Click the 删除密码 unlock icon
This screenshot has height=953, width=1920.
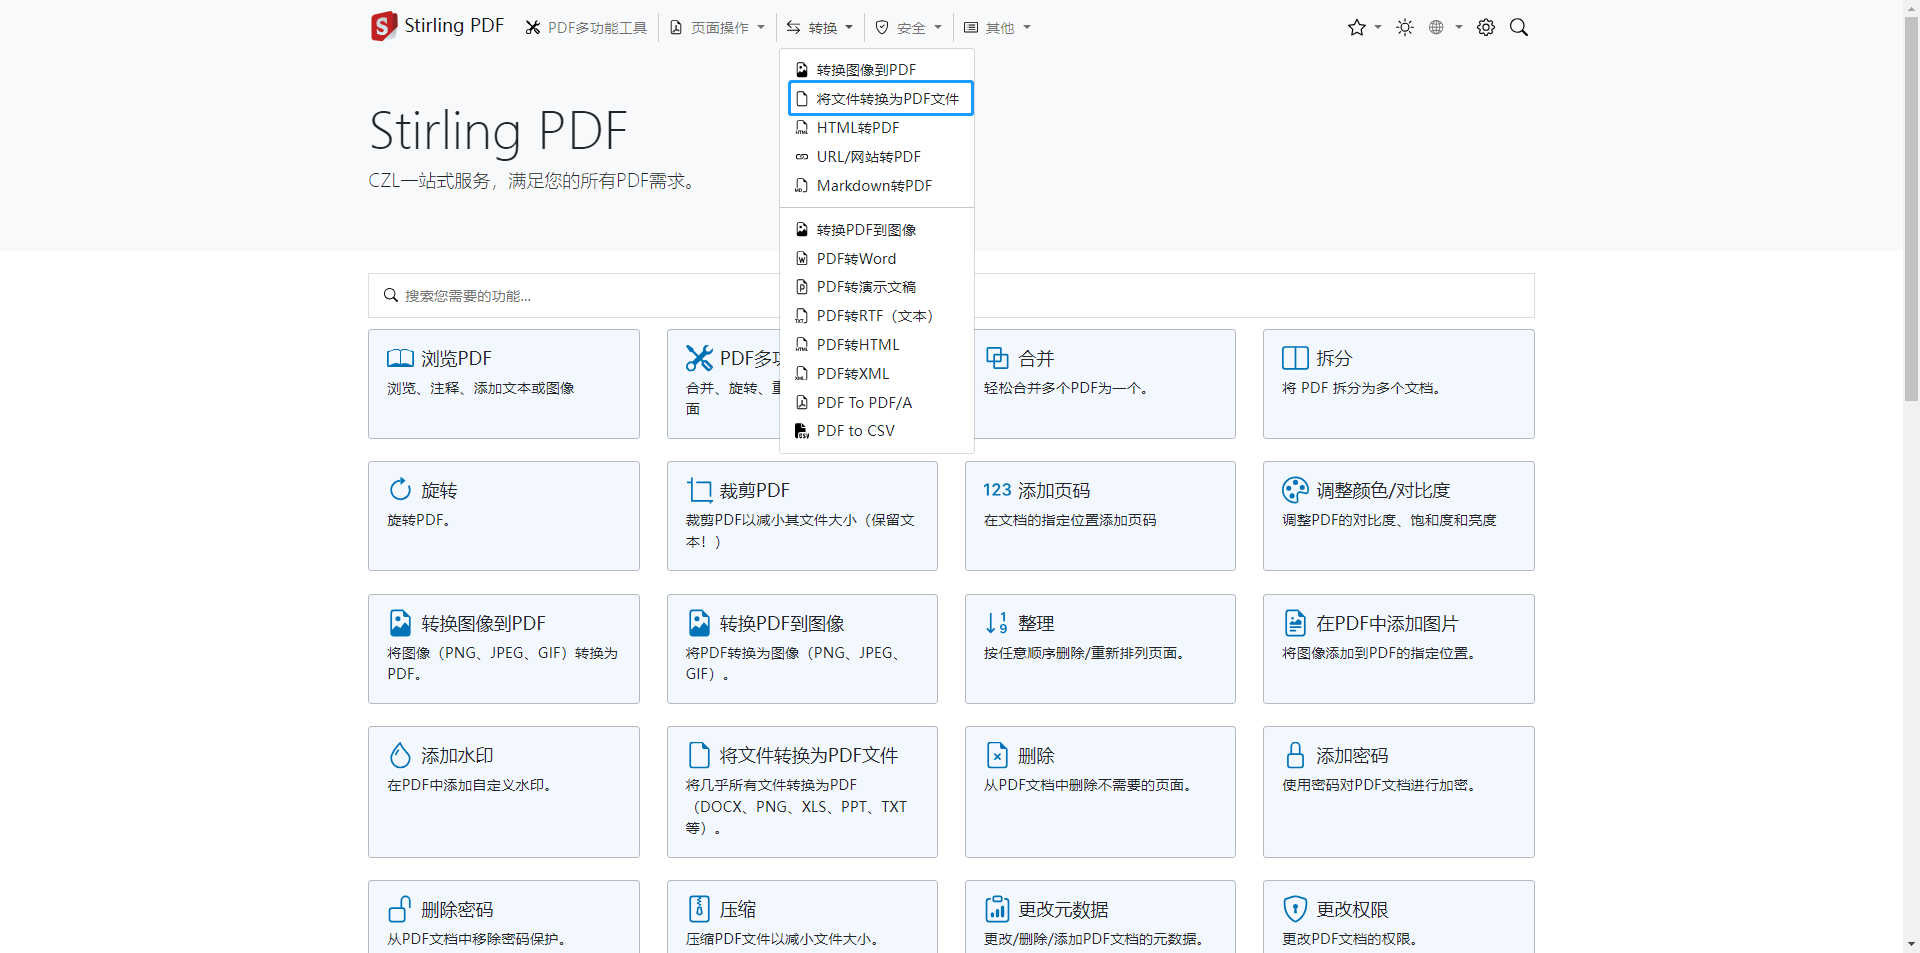tap(400, 909)
